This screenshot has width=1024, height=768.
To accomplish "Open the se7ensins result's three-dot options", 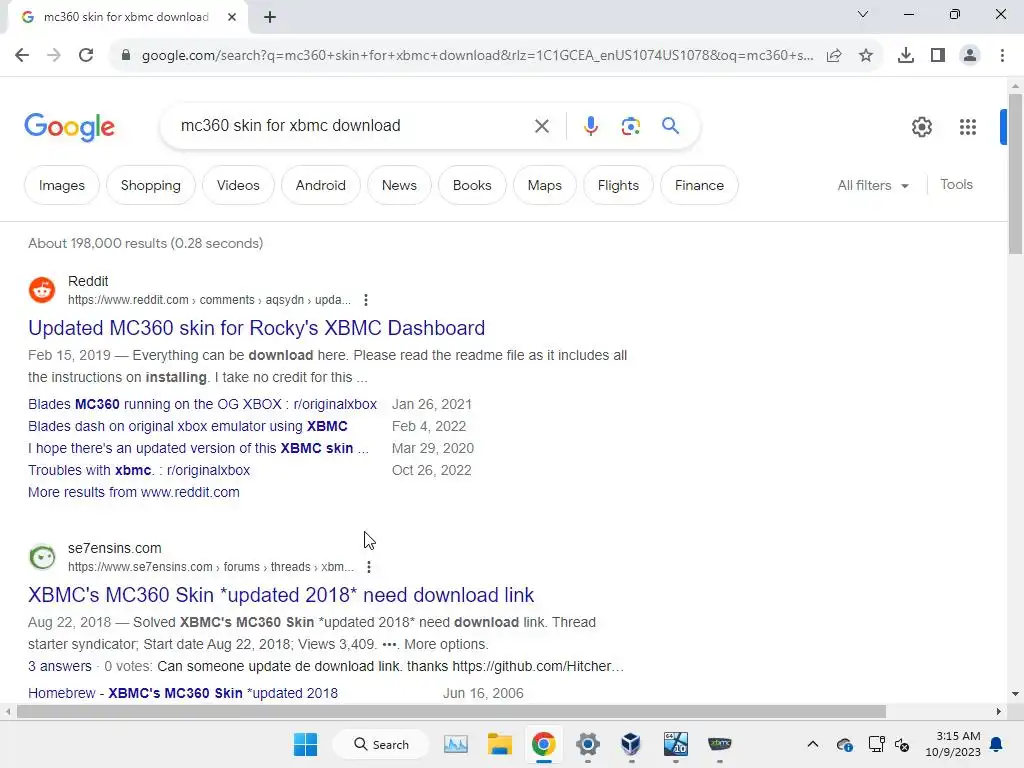I will tap(369, 567).
